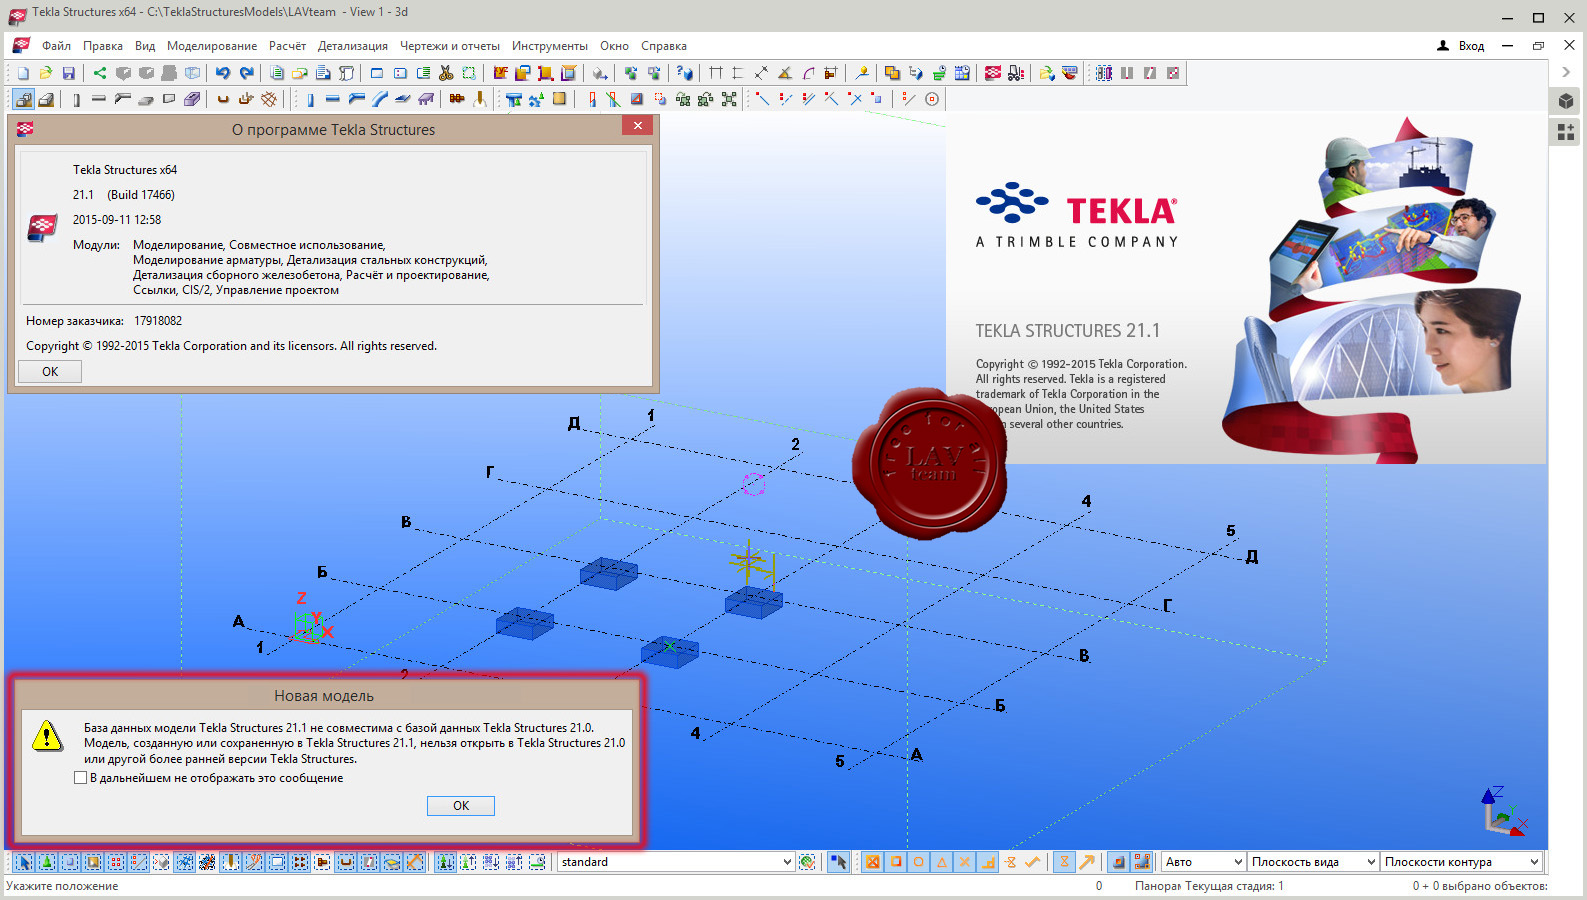Open the Справка menu
The height and width of the screenshot is (900, 1587).
click(x=664, y=46)
